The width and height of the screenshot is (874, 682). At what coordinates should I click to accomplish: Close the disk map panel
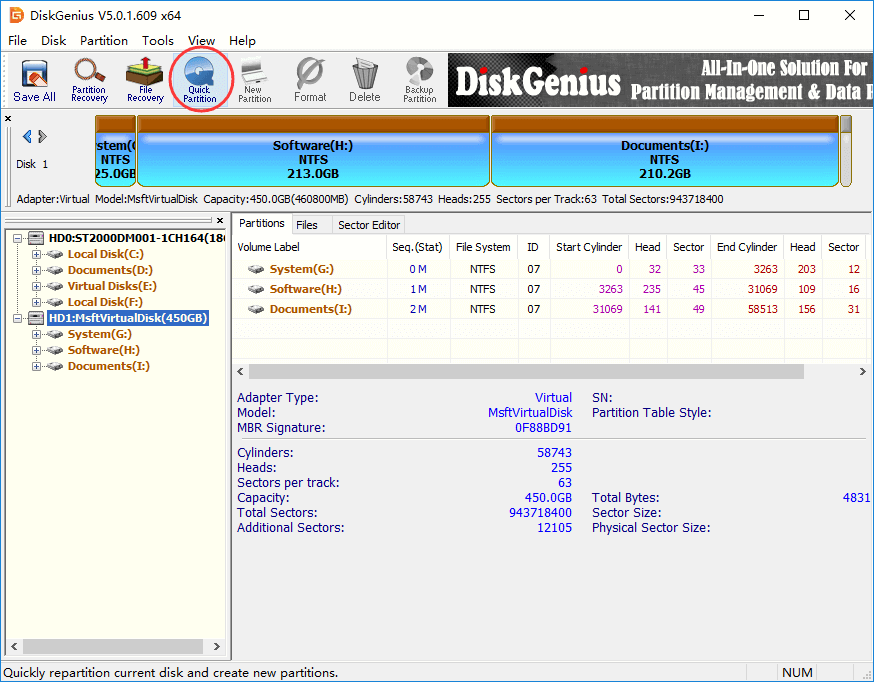[x=8, y=119]
